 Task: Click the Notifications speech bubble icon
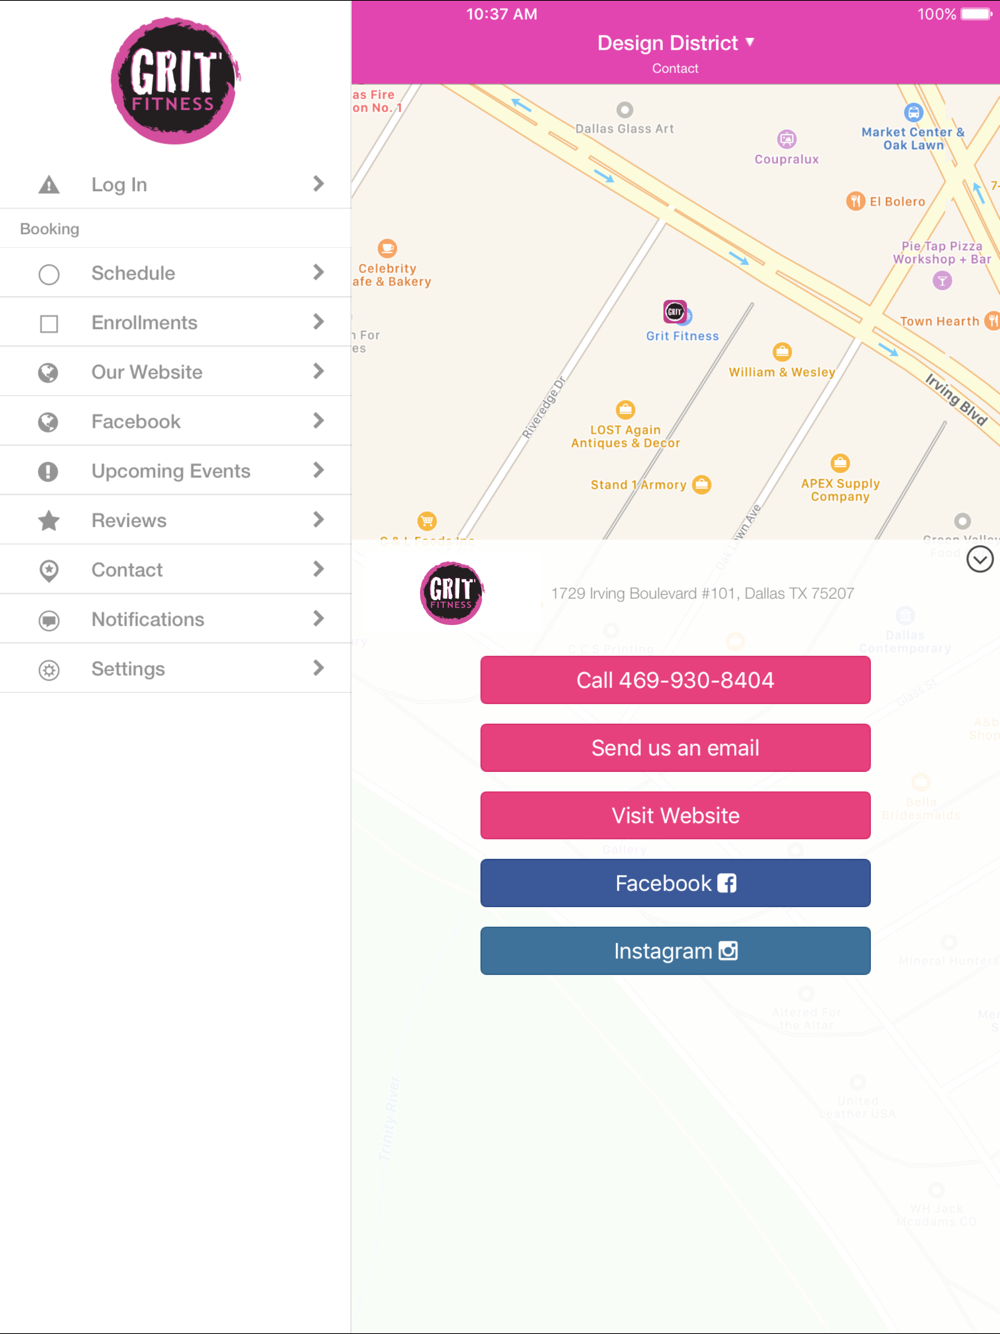pos(48,620)
